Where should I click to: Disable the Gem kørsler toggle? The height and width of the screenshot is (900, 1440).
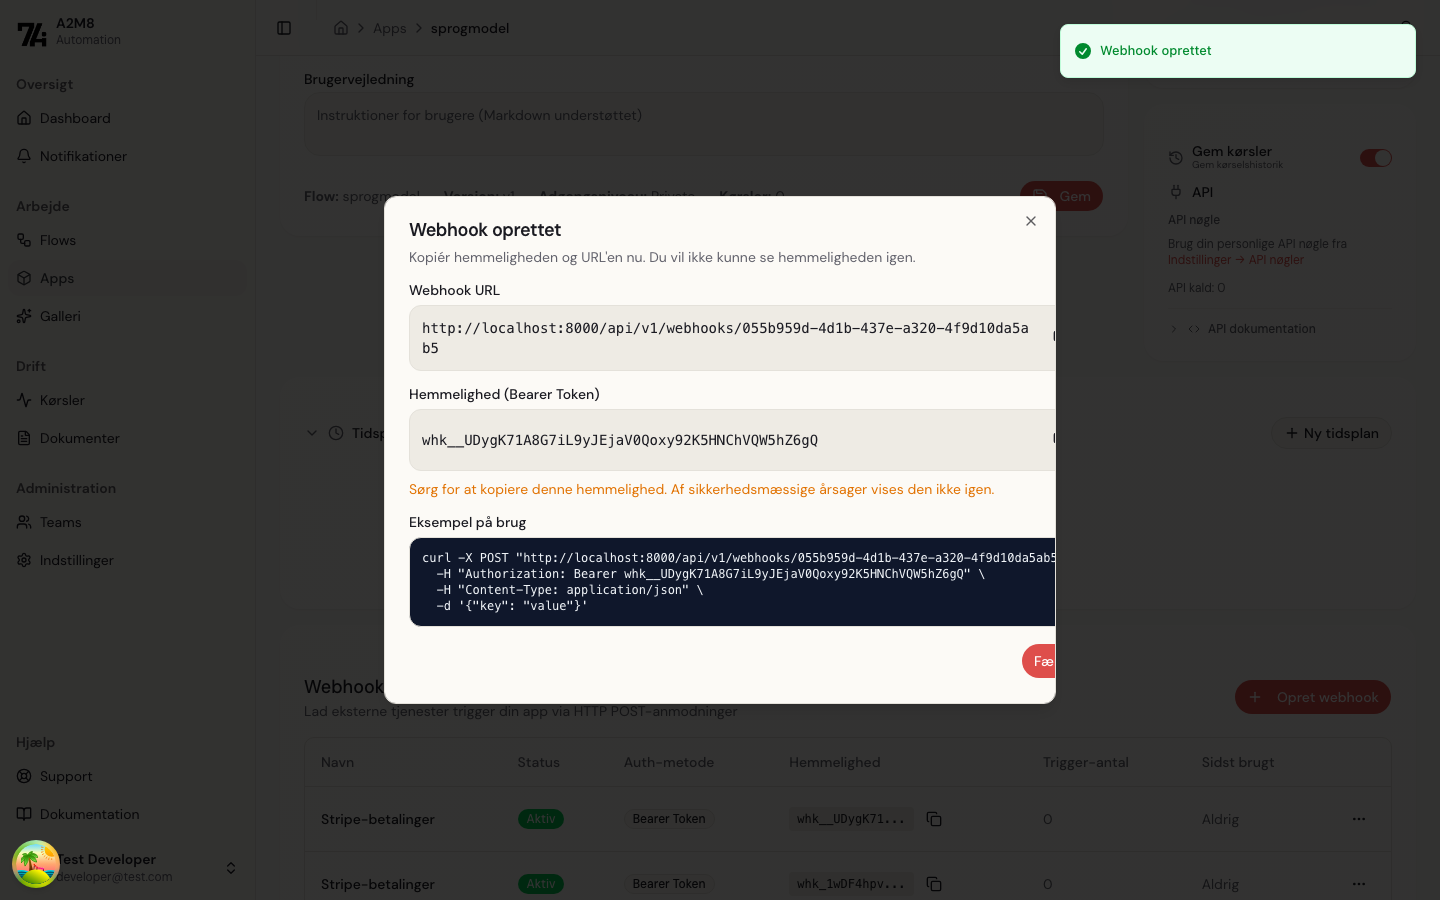[x=1376, y=158]
